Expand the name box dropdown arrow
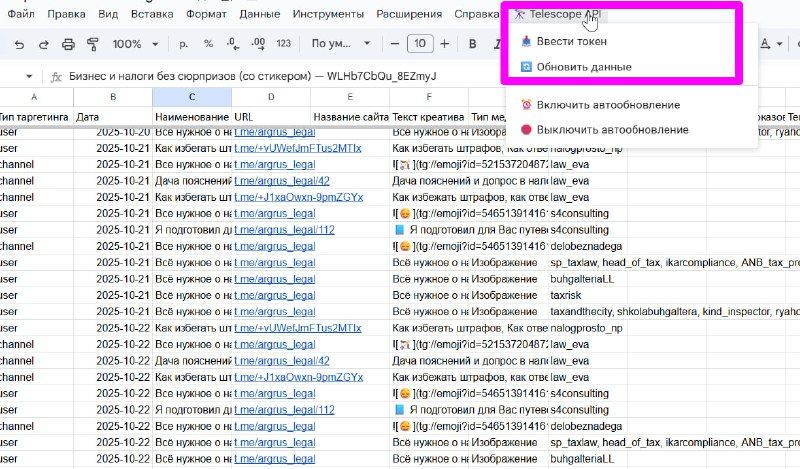Viewport: 800px width, 469px height. click(x=29, y=77)
